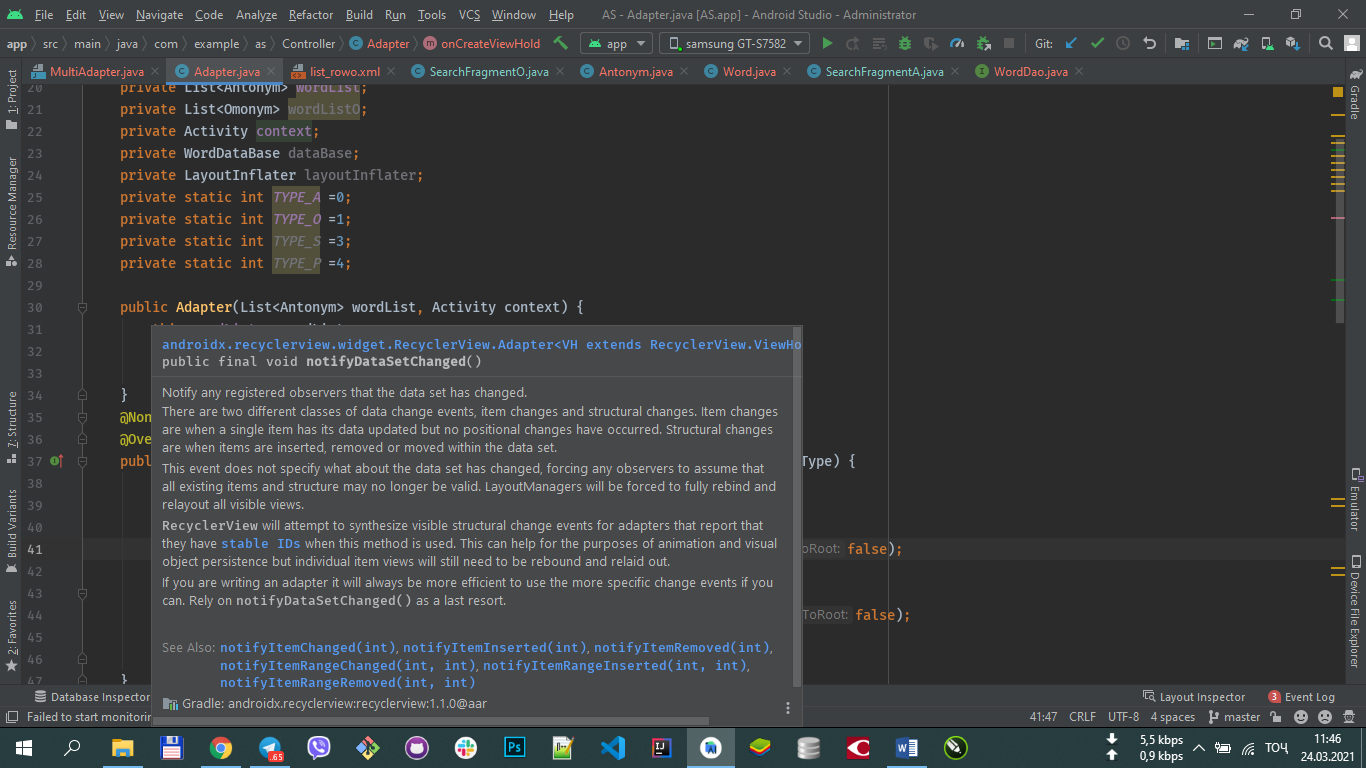
Task: Click the Git Update Project arrow icon
Action: click(x=1071, y=44)
